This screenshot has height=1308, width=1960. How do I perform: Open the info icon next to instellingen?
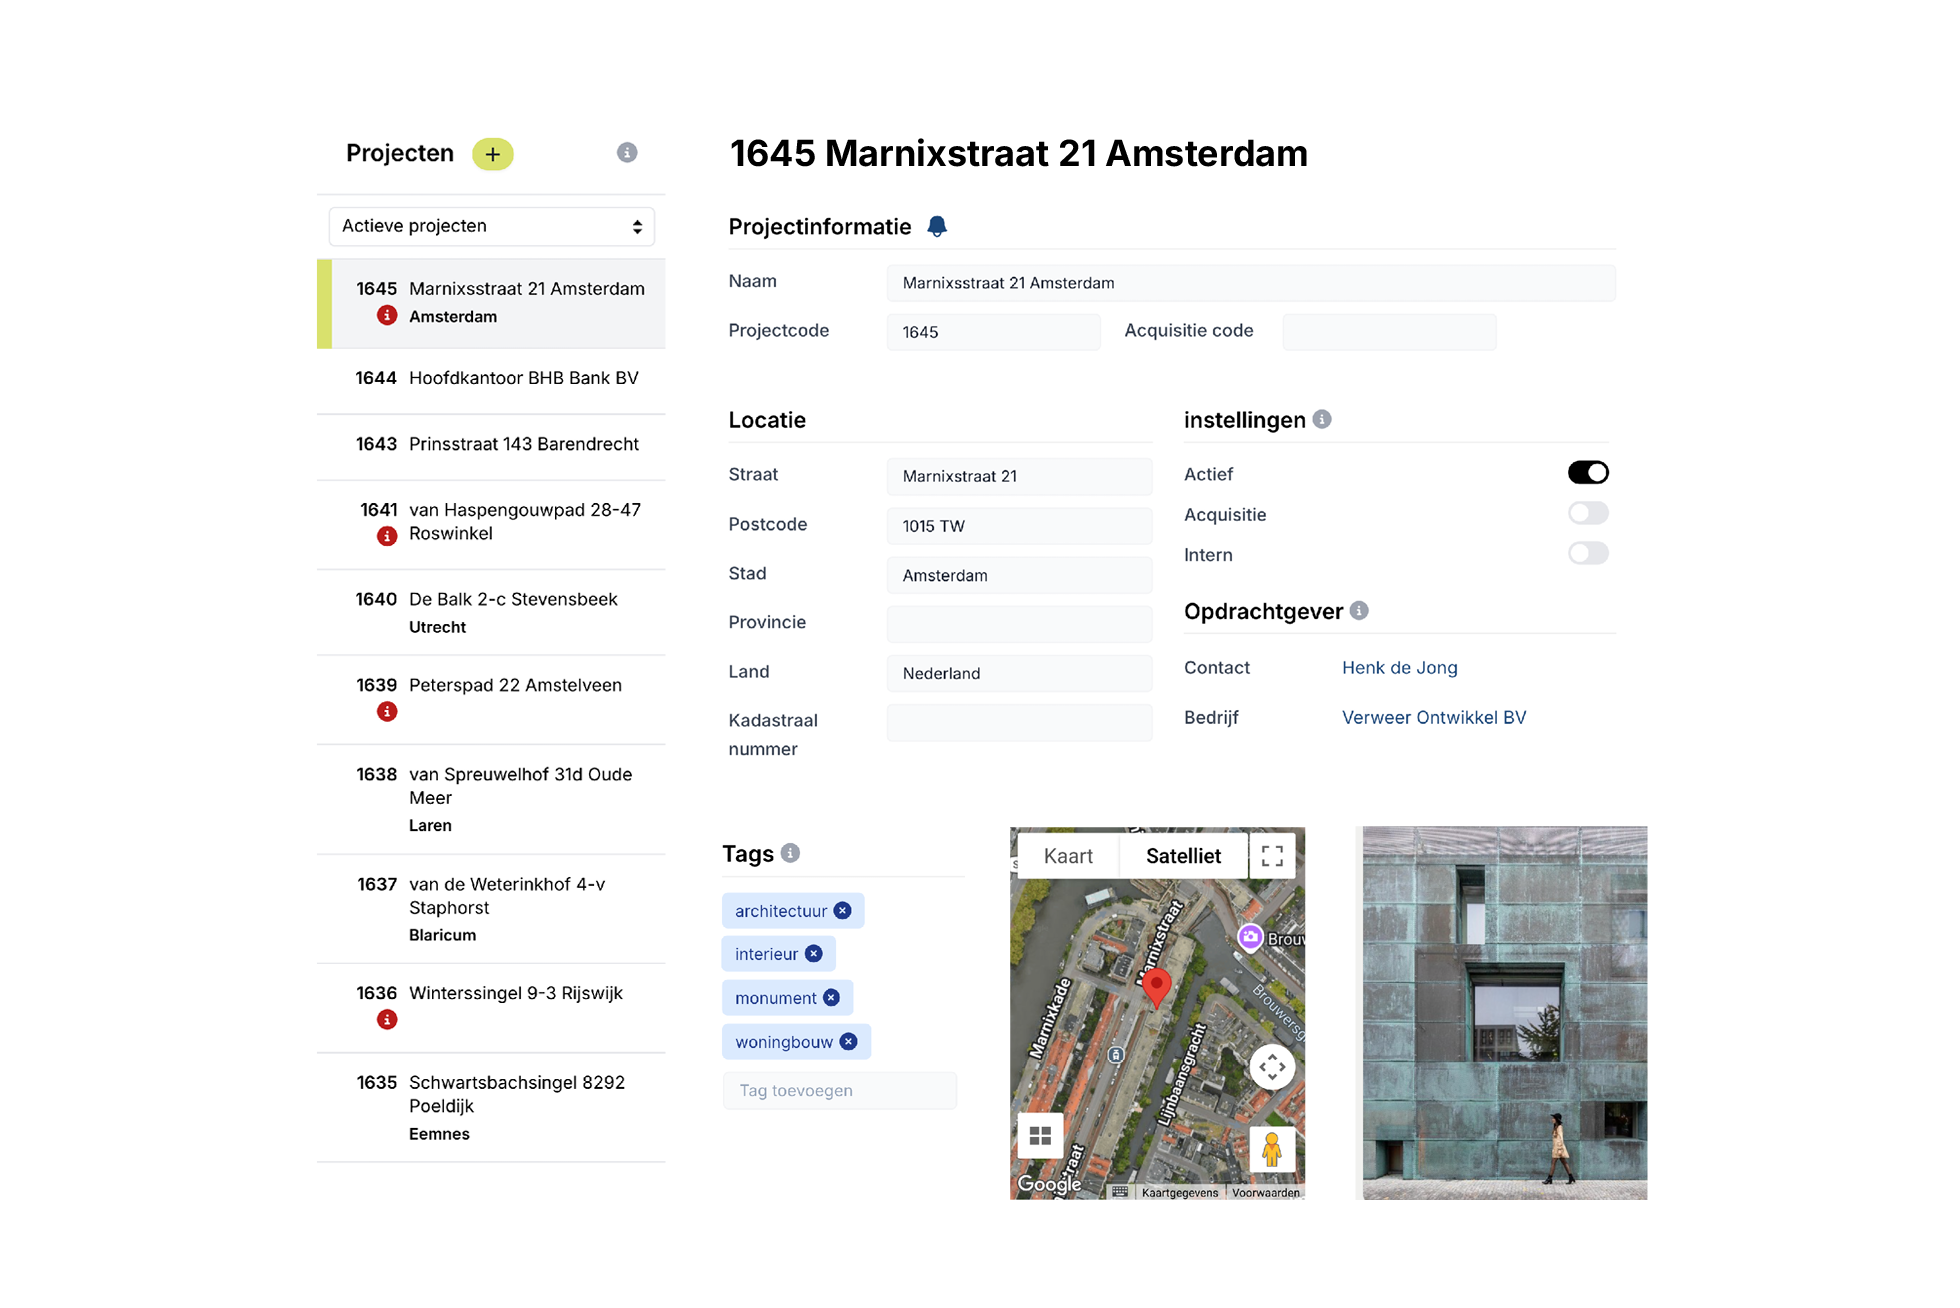coord(1322,419)
